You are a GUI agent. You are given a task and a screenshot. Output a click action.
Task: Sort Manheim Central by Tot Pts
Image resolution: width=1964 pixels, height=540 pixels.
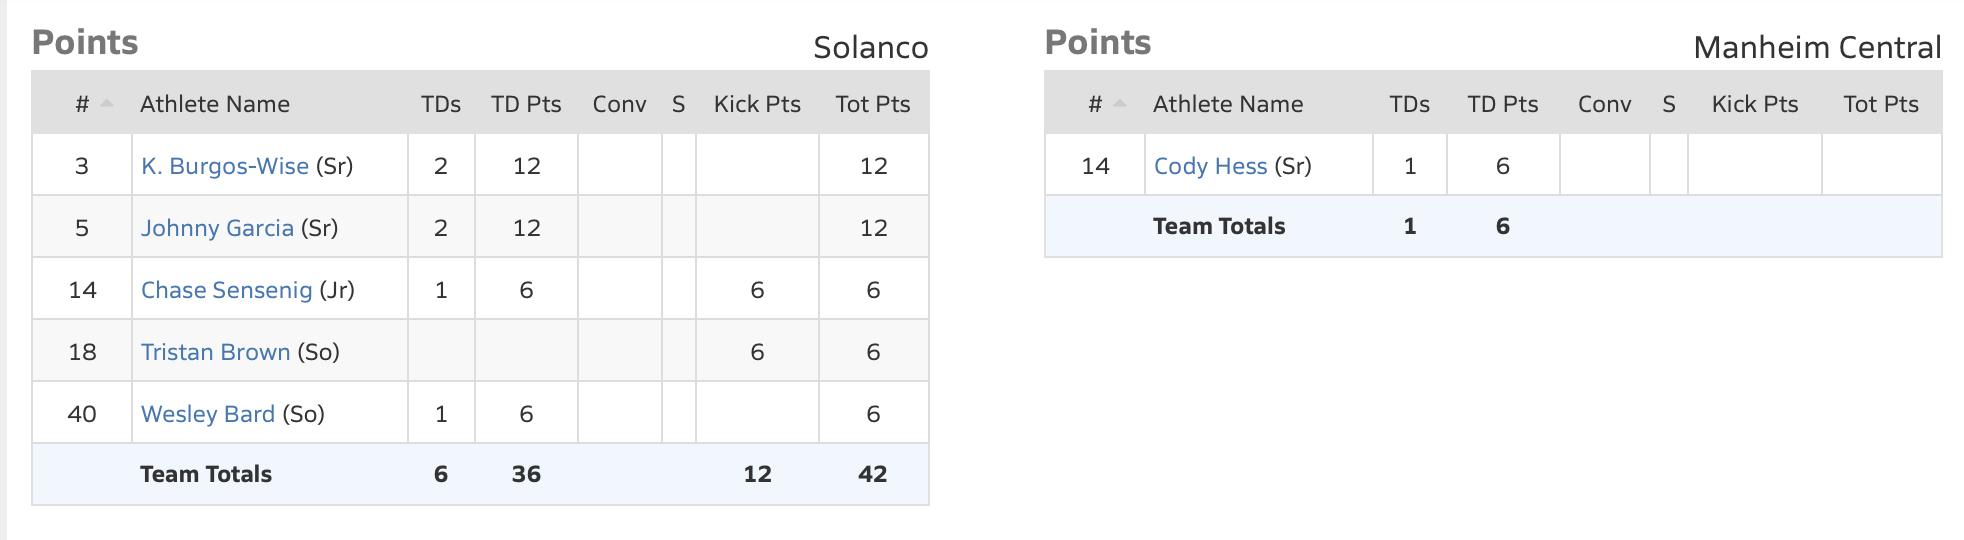click(1881, 104)
